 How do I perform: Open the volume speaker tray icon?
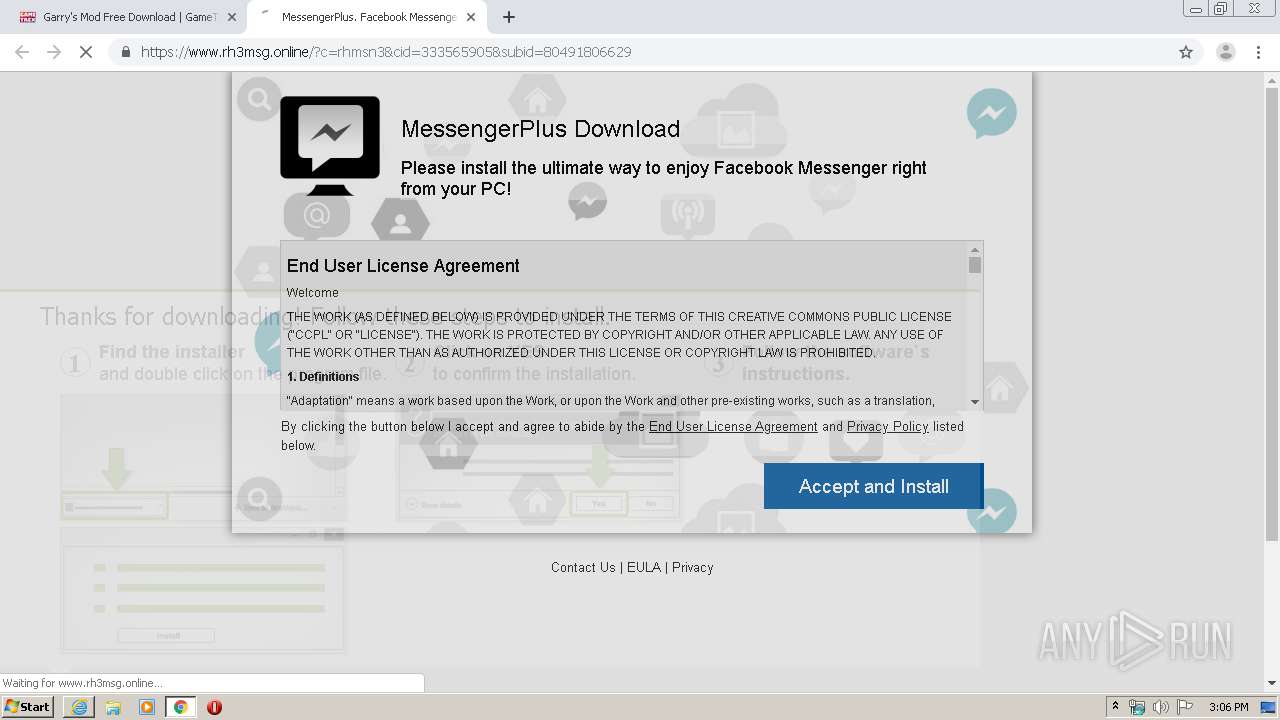click(1160, 707)
